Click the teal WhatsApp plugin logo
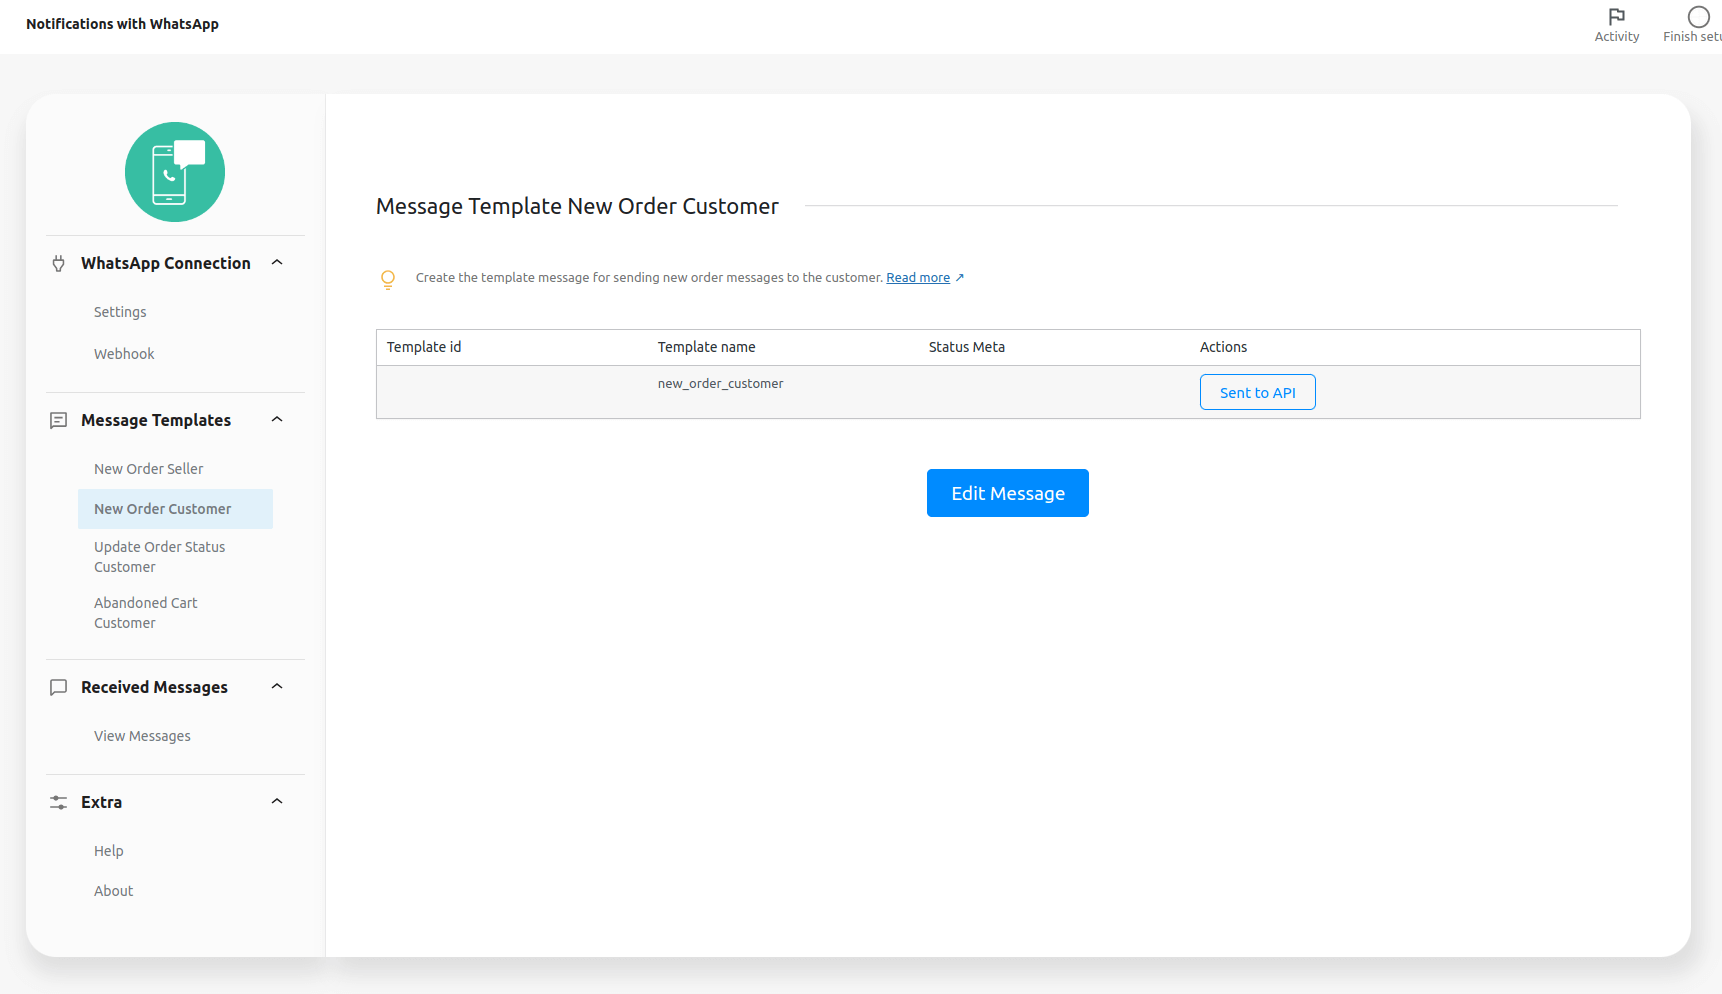The height and width of the screenshot is (994, 1722). [x=174, y=171]
